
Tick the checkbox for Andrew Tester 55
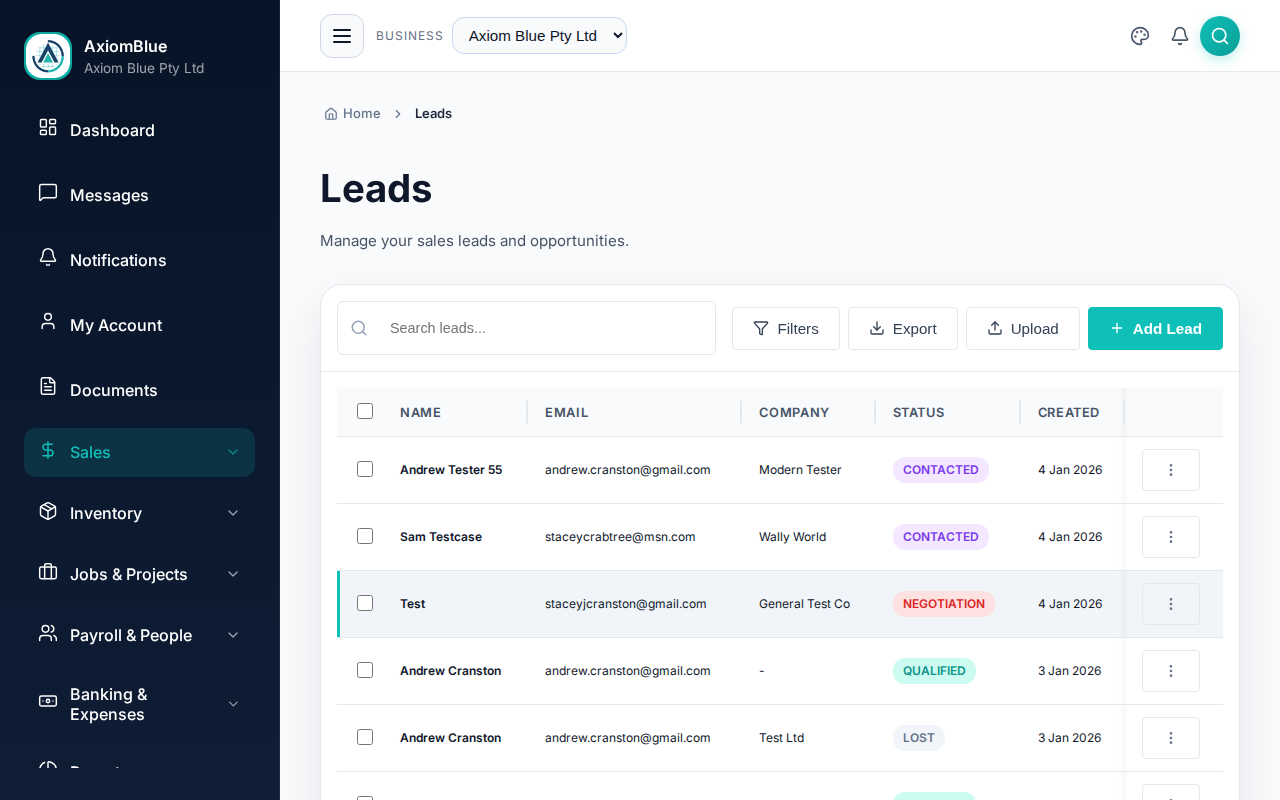365,469
